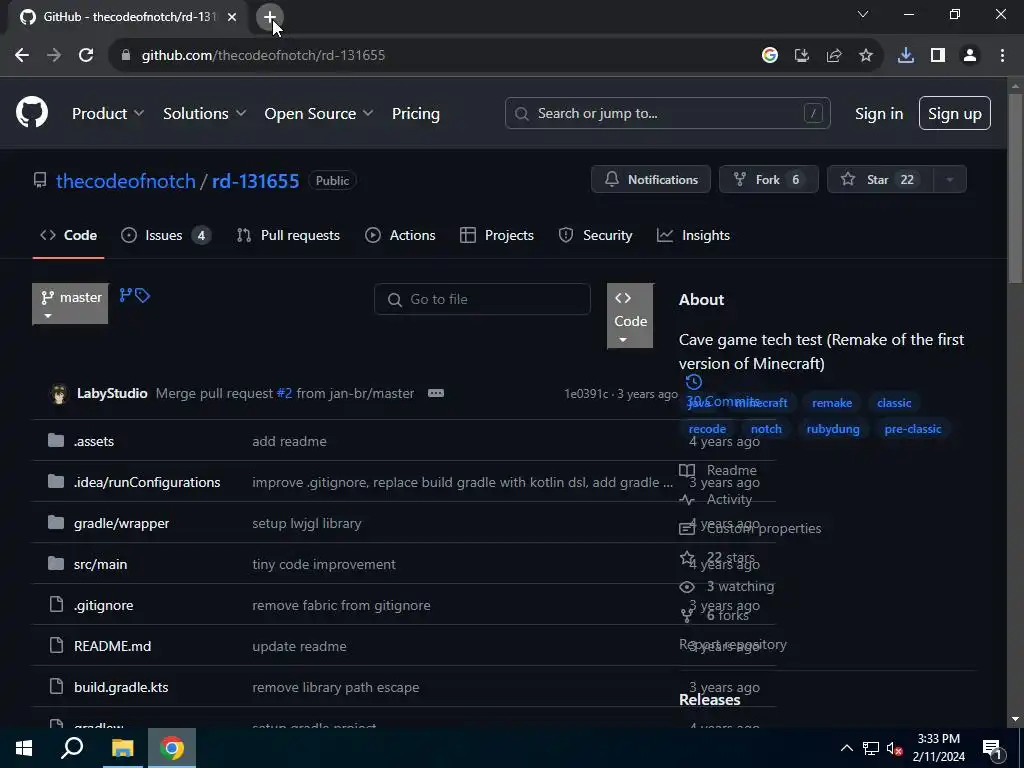
Task: Click the rubydung topic tag
Action: point(833,429)
